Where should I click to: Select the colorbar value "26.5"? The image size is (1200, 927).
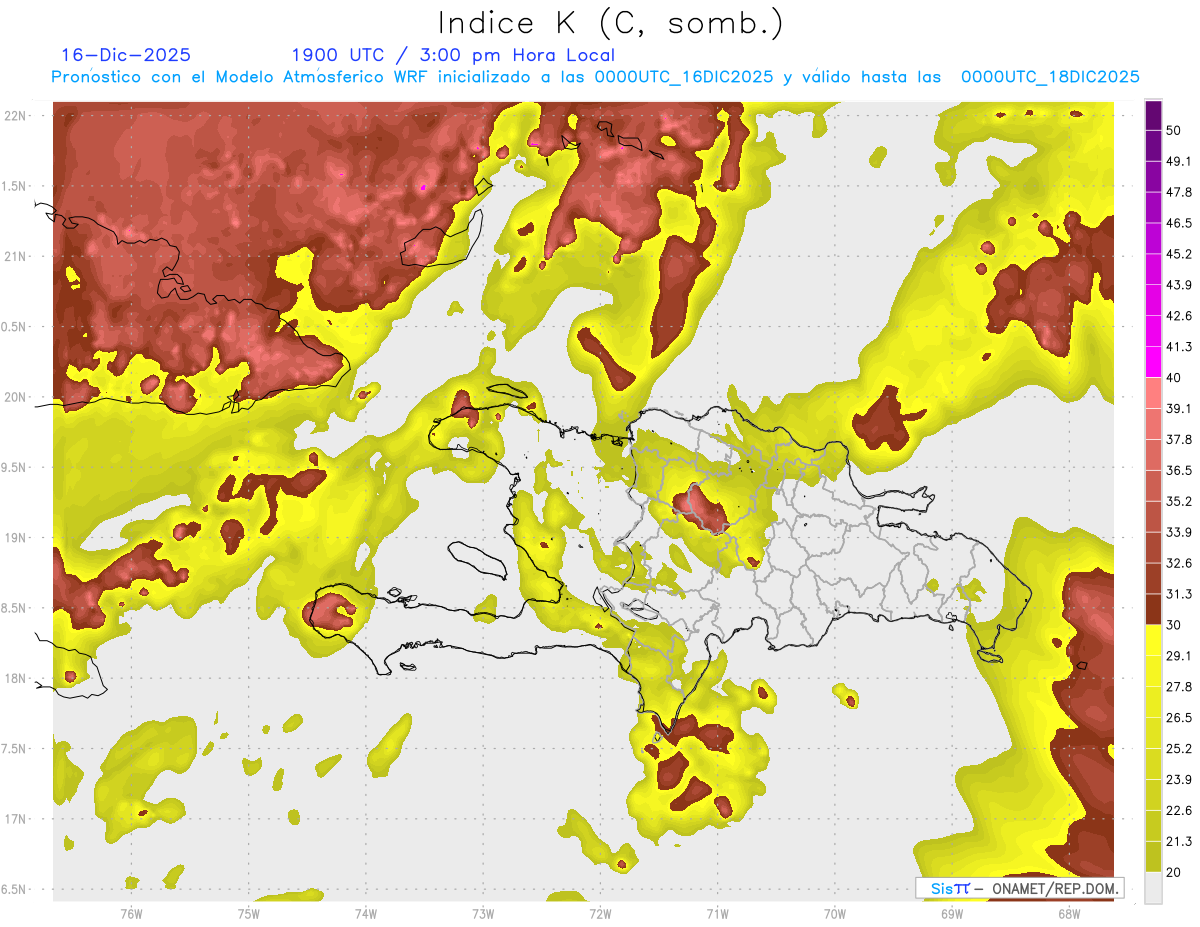coord(1178,717)
